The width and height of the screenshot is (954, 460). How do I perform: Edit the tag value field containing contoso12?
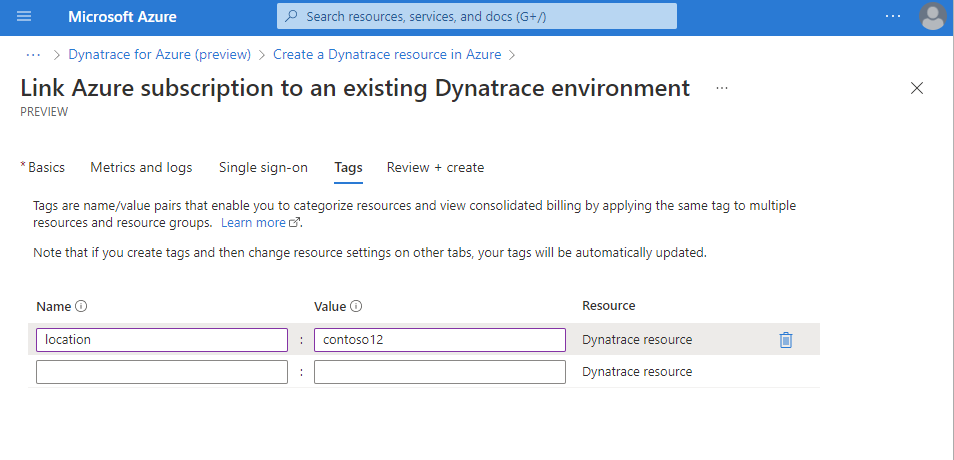pos(440,340)
